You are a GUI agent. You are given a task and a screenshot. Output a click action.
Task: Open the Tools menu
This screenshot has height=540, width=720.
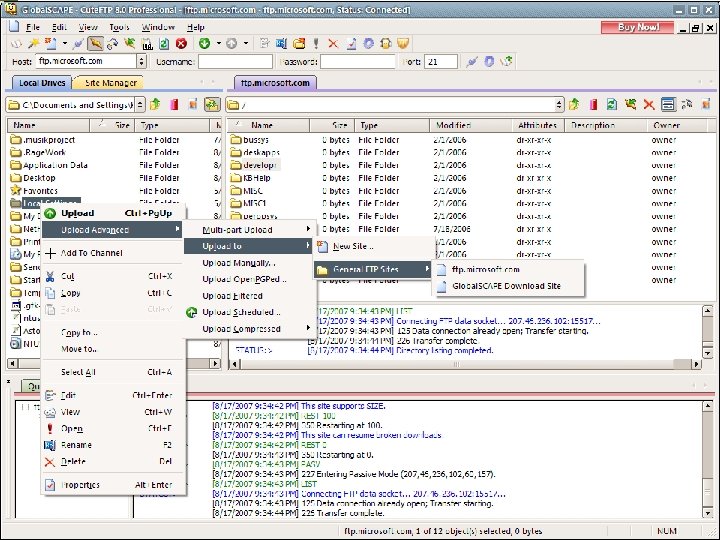pyautogui.click(x=119, y=27)
